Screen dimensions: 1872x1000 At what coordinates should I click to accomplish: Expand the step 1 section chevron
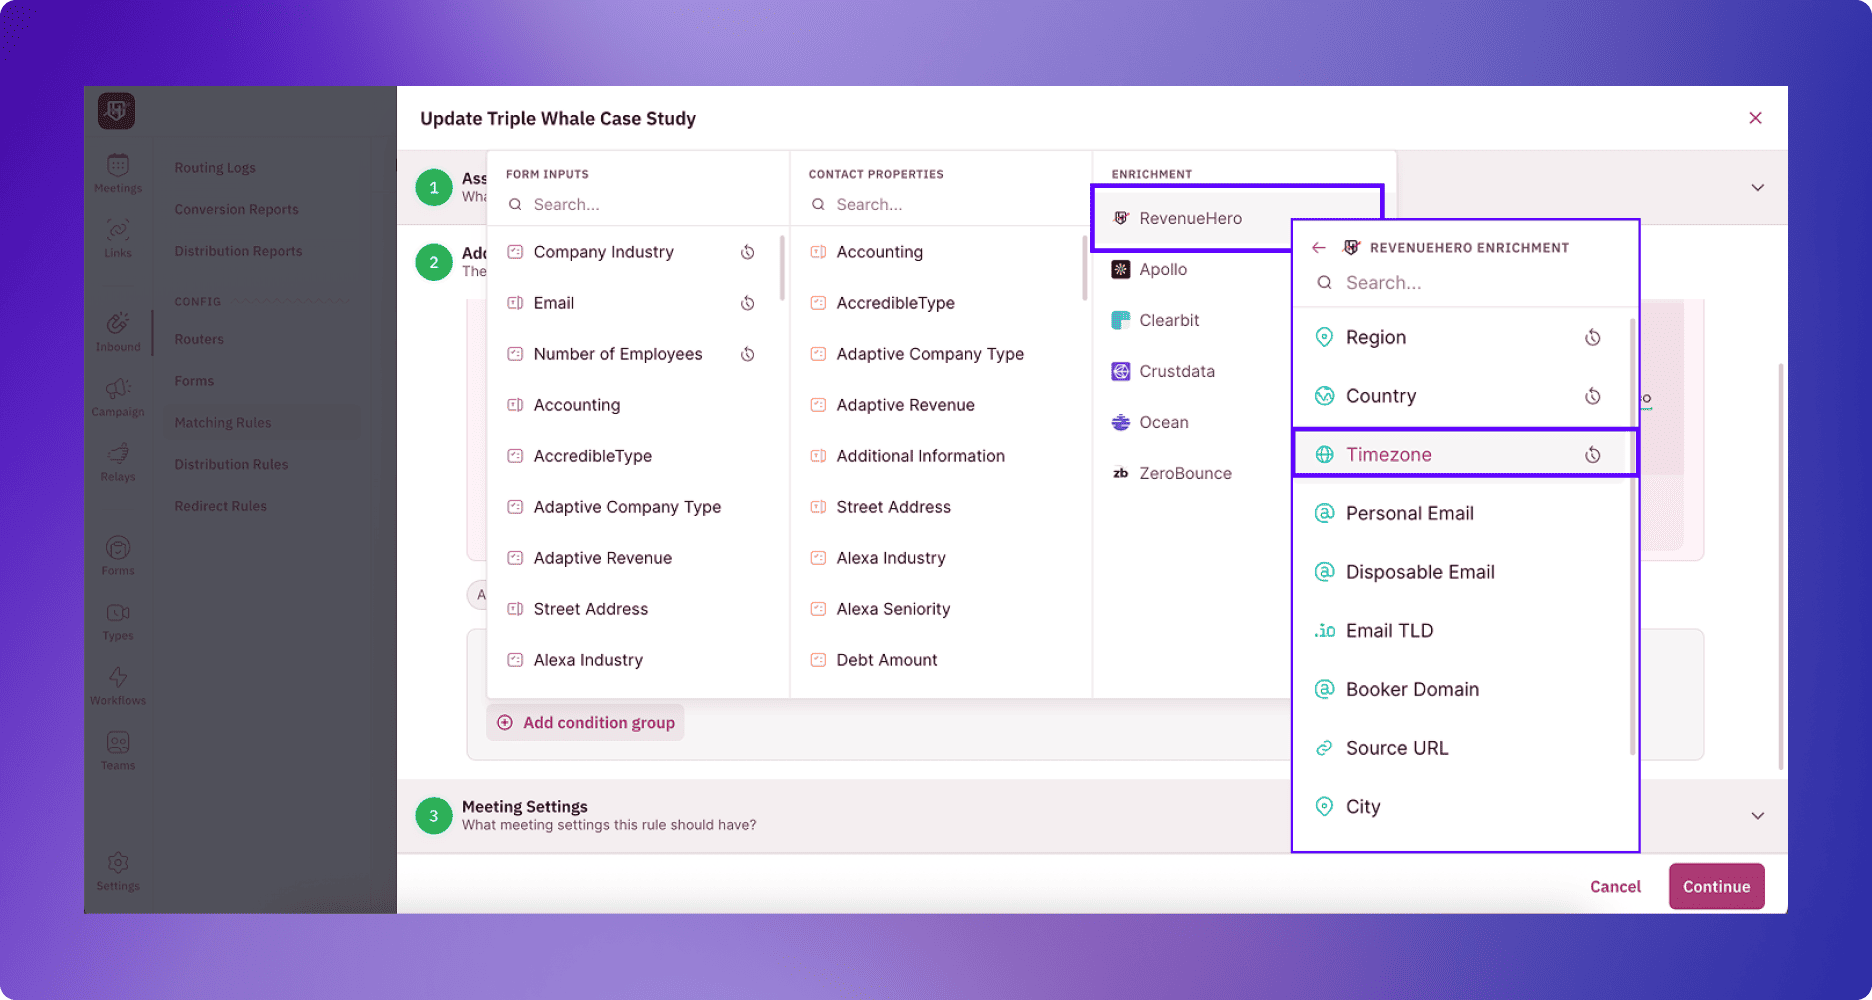click(1757, 188)
